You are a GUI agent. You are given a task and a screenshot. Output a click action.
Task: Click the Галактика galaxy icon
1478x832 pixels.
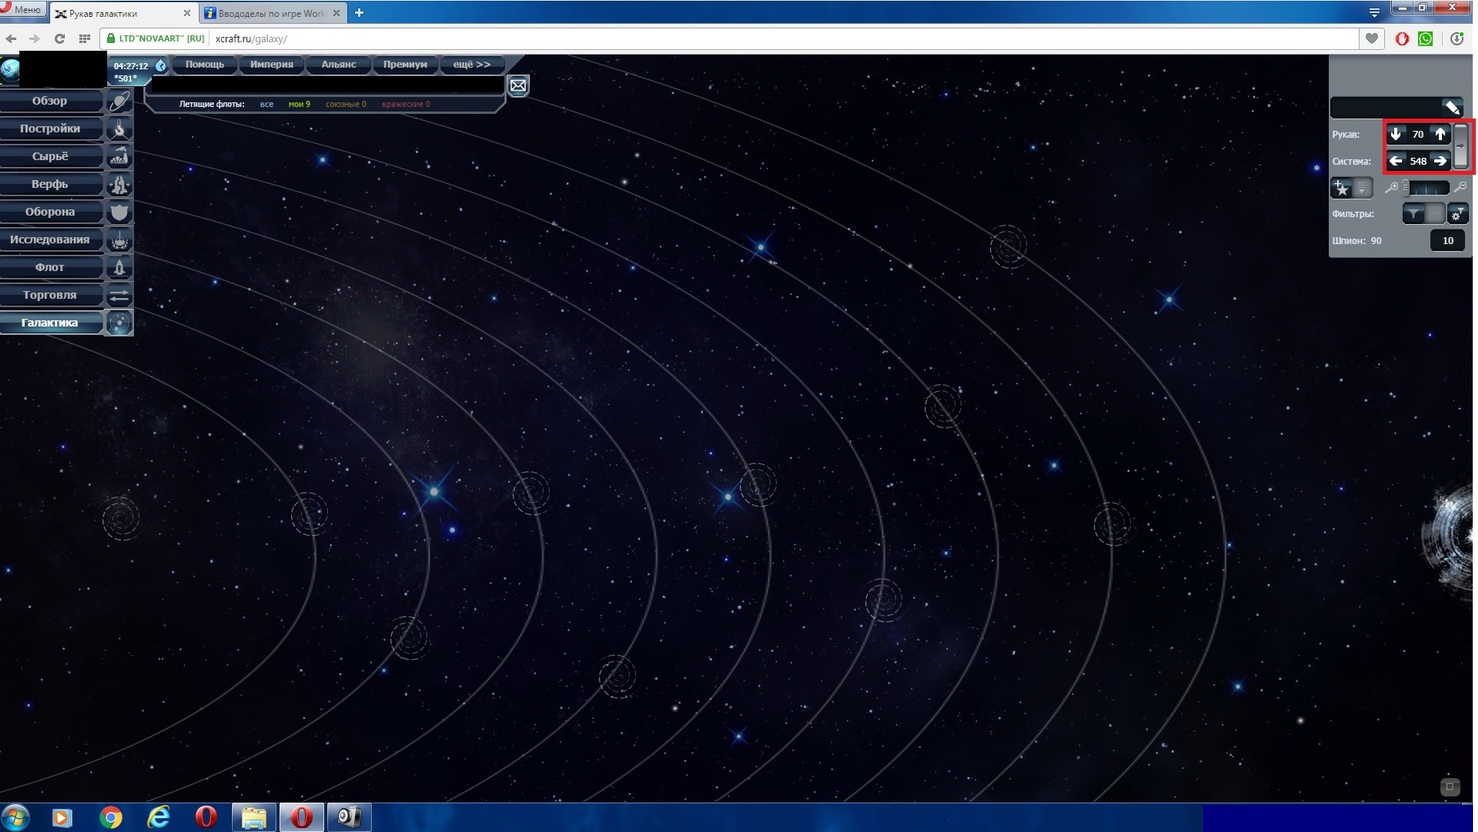[119, 323]
